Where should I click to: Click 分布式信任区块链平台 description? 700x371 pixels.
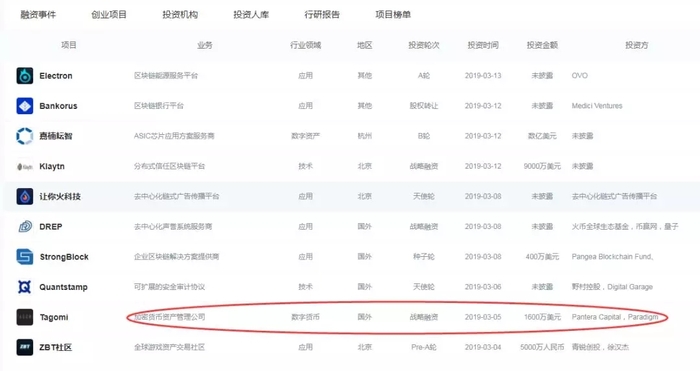click(x=170, y=167)
